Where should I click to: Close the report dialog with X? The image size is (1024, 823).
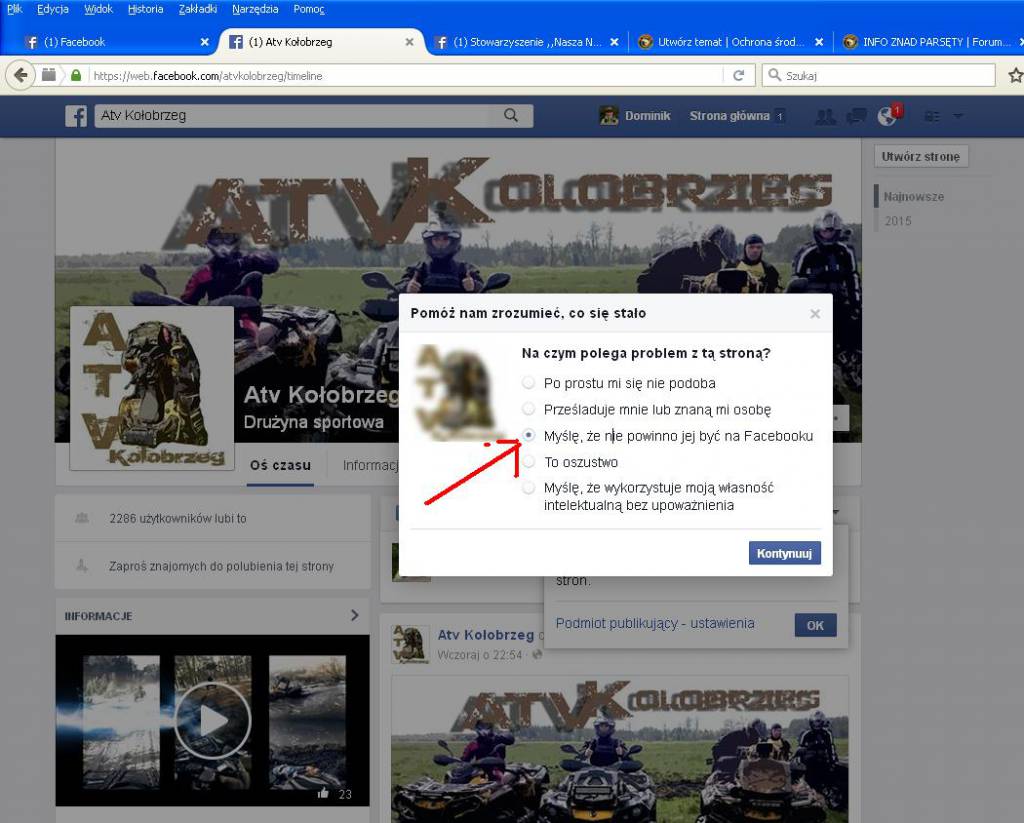[x=815, y=314]
